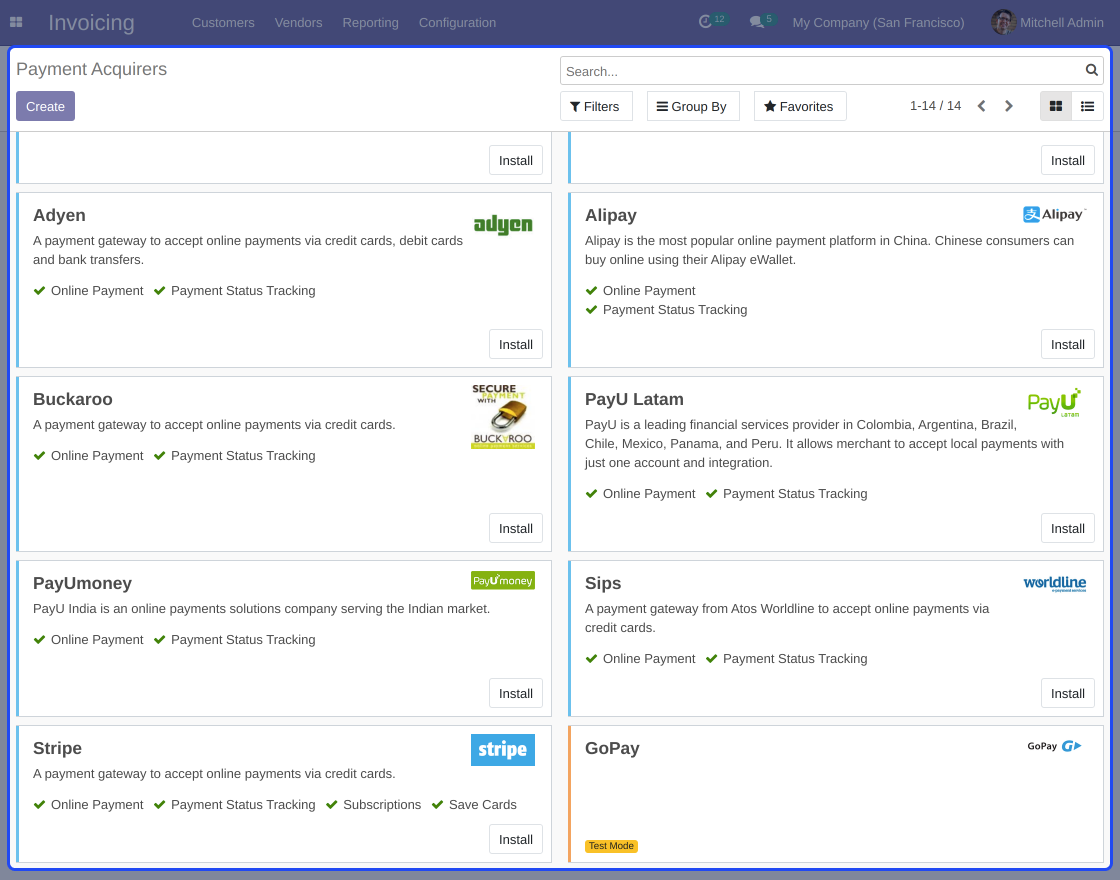
Task: Open the Group By dropdown
Action: point(693,106)
